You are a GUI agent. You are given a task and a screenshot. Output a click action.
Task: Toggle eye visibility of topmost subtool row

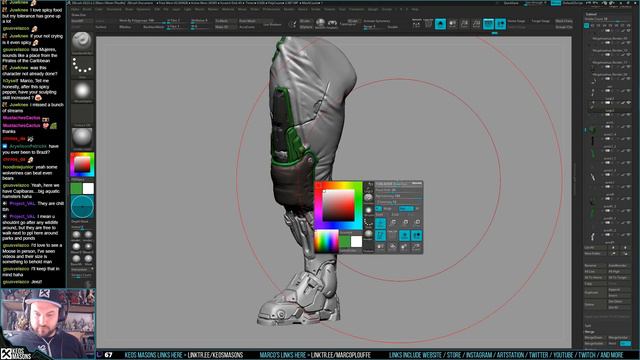point(628,31)
